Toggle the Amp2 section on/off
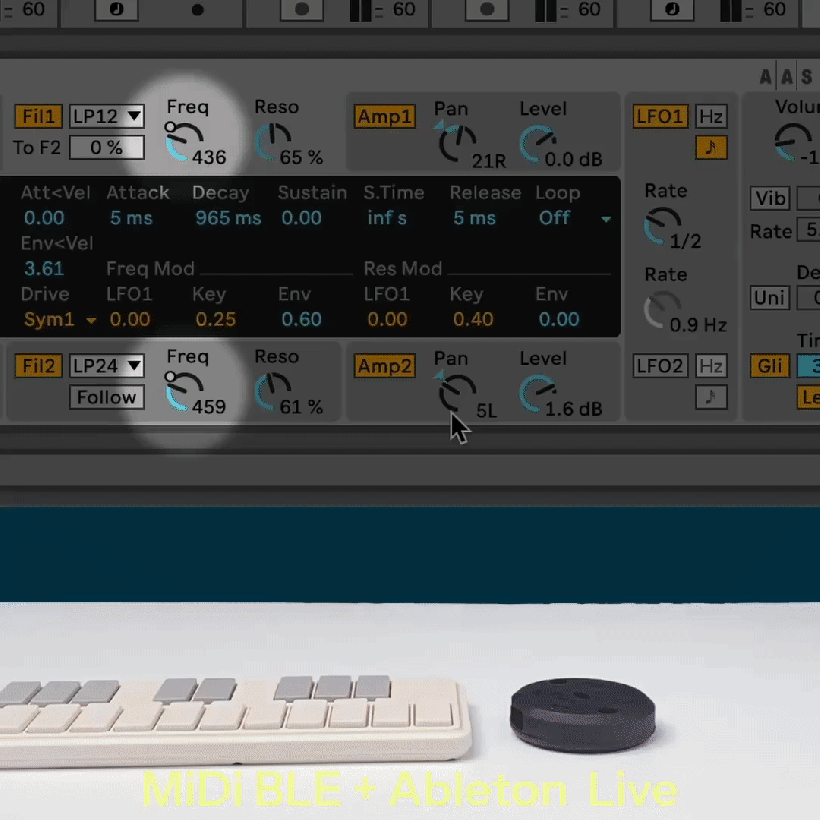This screenshot has height=820, width=820. coord(385,366)
